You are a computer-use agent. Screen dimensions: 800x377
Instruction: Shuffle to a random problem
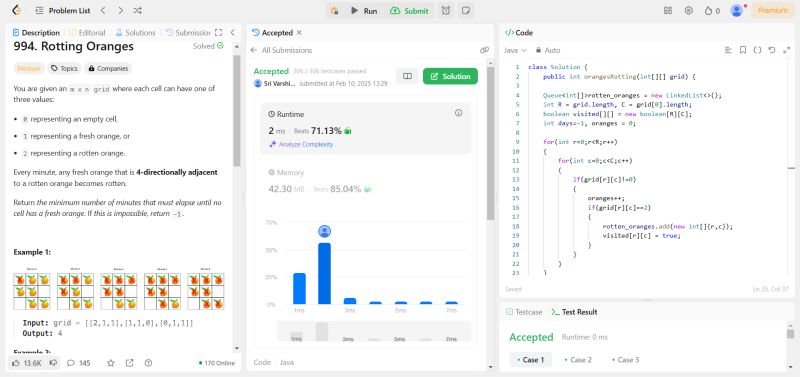point(137,10)
